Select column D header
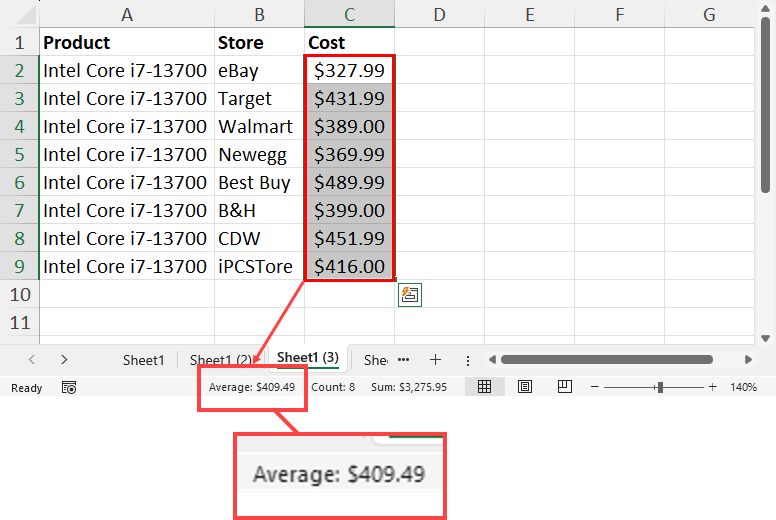Image resolution: width=776 pixels, height=520 pixels. [439, 14]
